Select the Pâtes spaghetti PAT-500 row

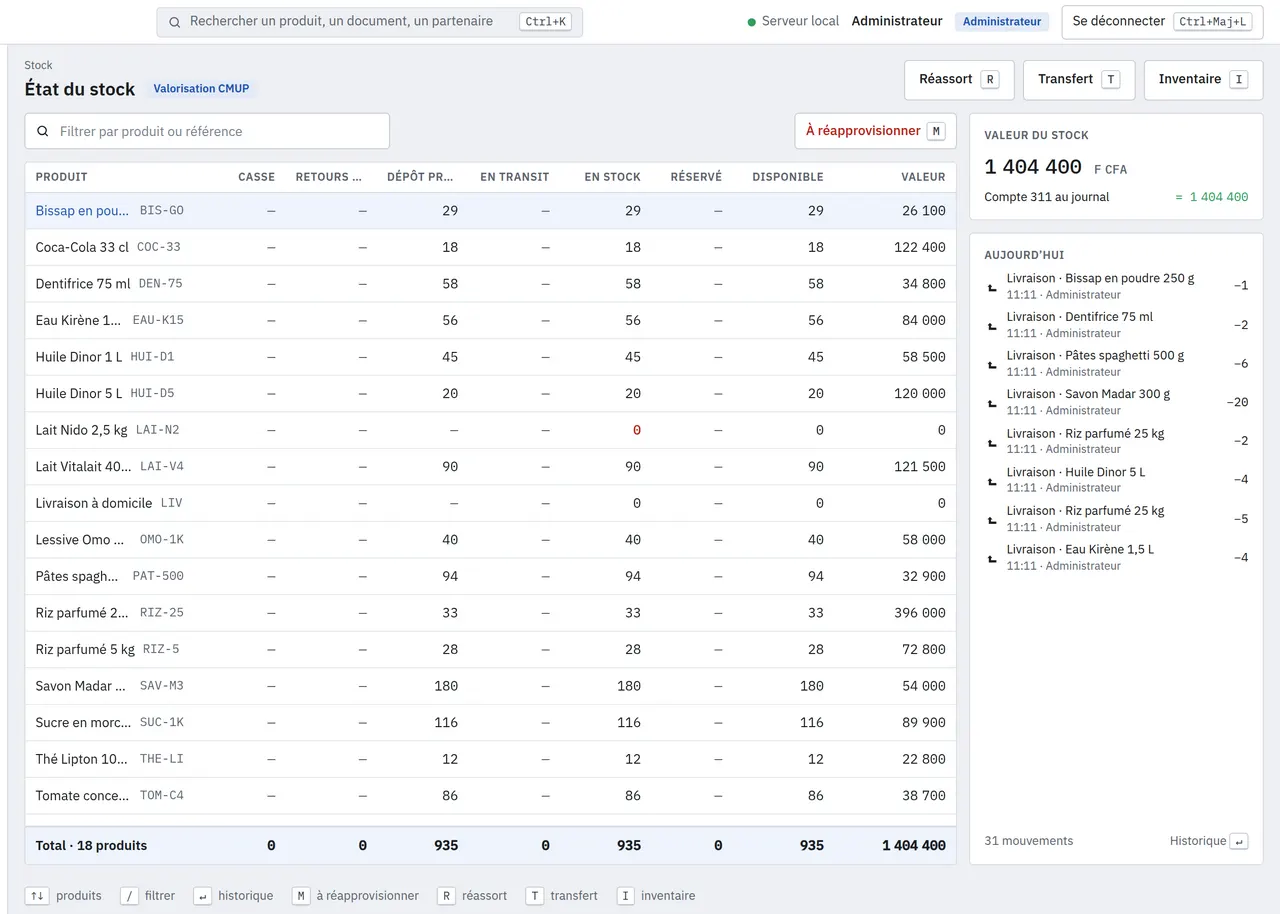click(490, 576)
